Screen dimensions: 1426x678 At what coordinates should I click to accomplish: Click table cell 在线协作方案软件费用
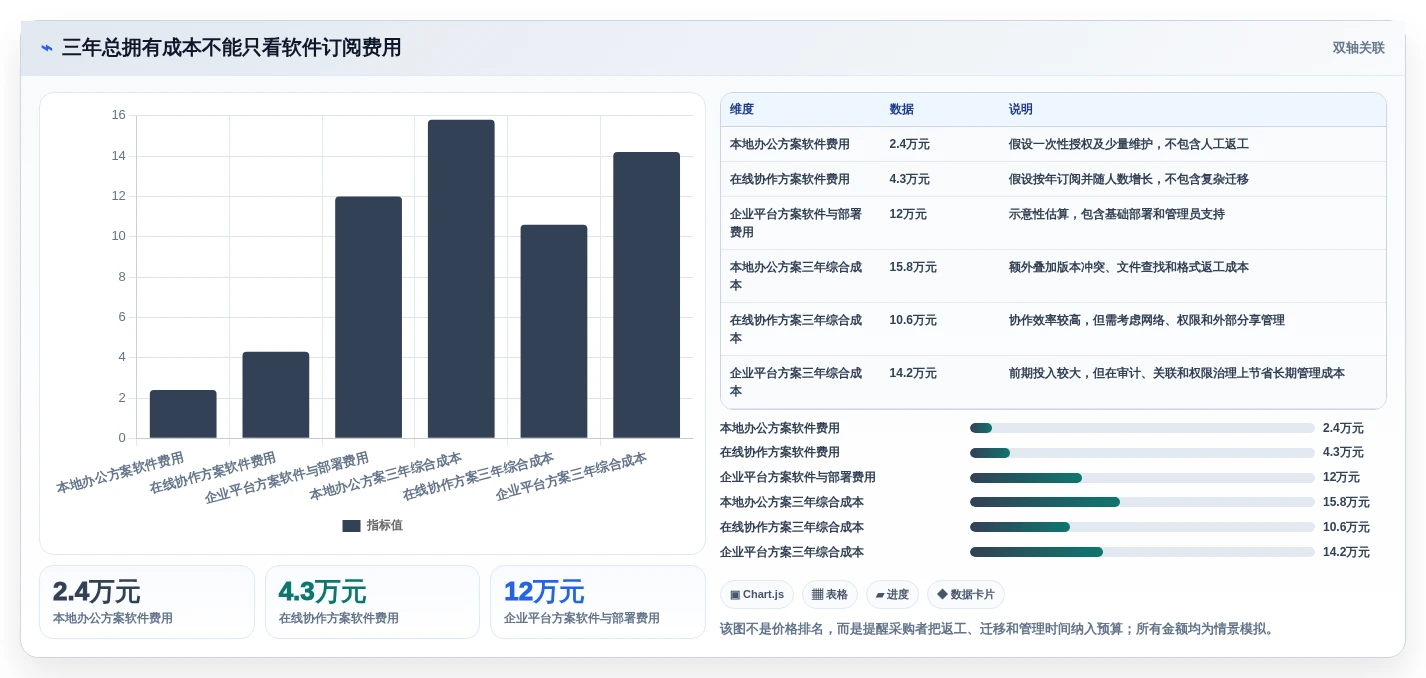[790, 179]
